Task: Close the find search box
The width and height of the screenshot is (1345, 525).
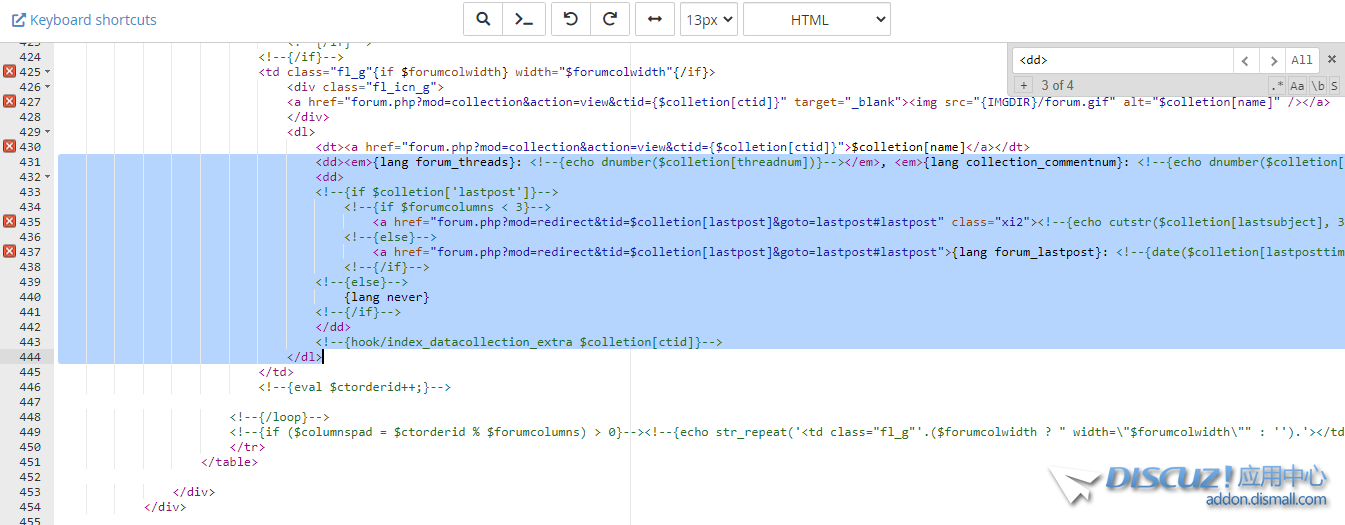Action: pos(1331,60)
